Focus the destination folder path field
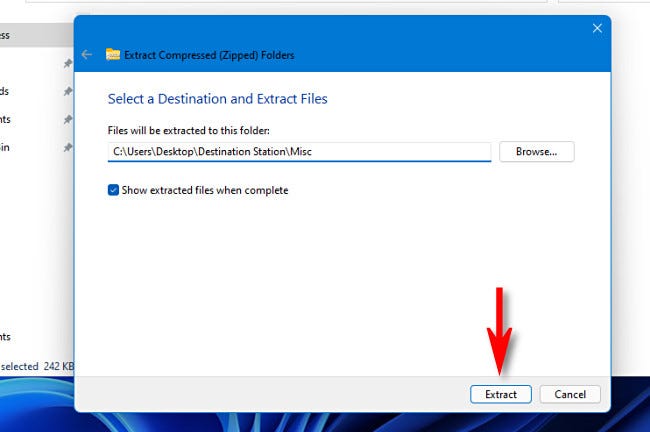 coord(299,152)
